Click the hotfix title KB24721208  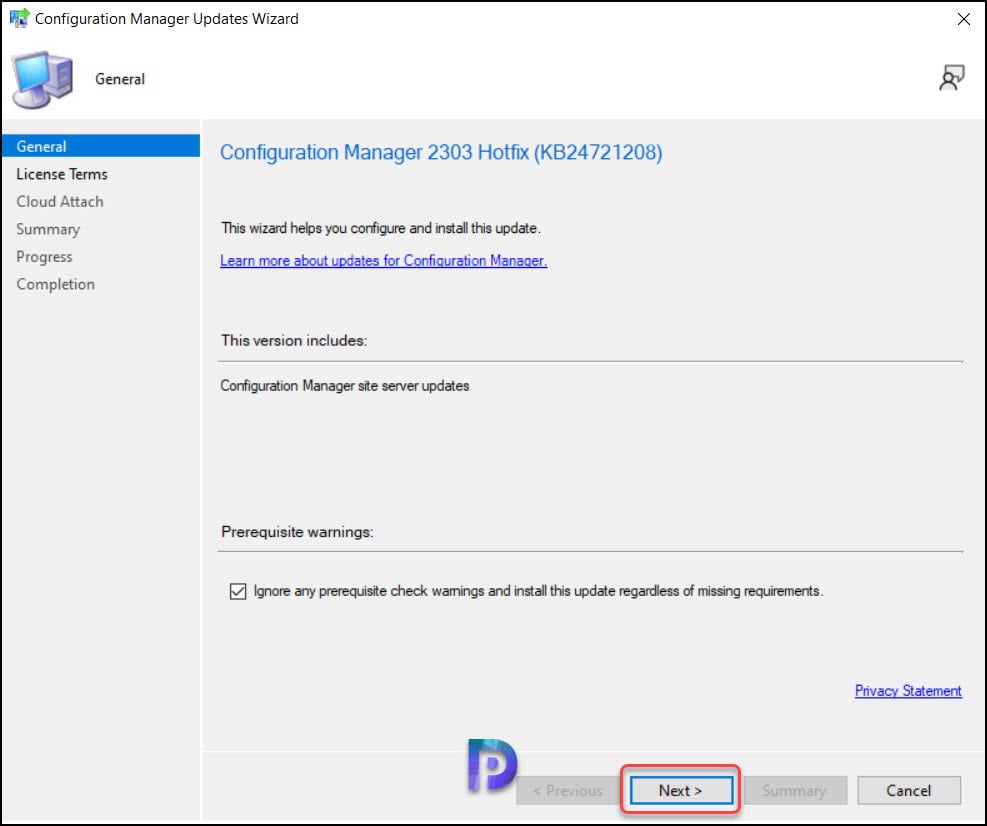click(x=441, y=152)
